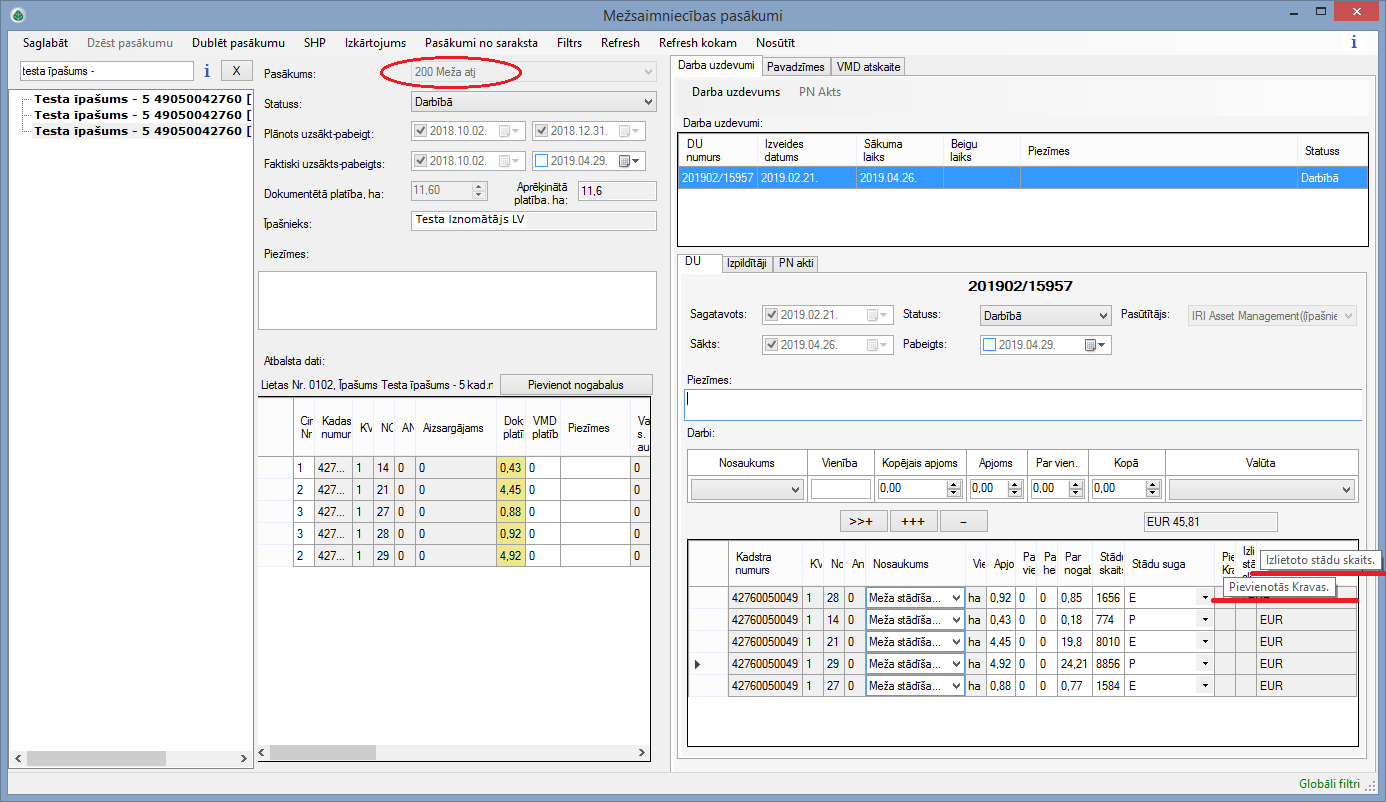Click the info icon at menu bar's right end
This screenshot has height=802, width=1386.
coord(1354,43)
